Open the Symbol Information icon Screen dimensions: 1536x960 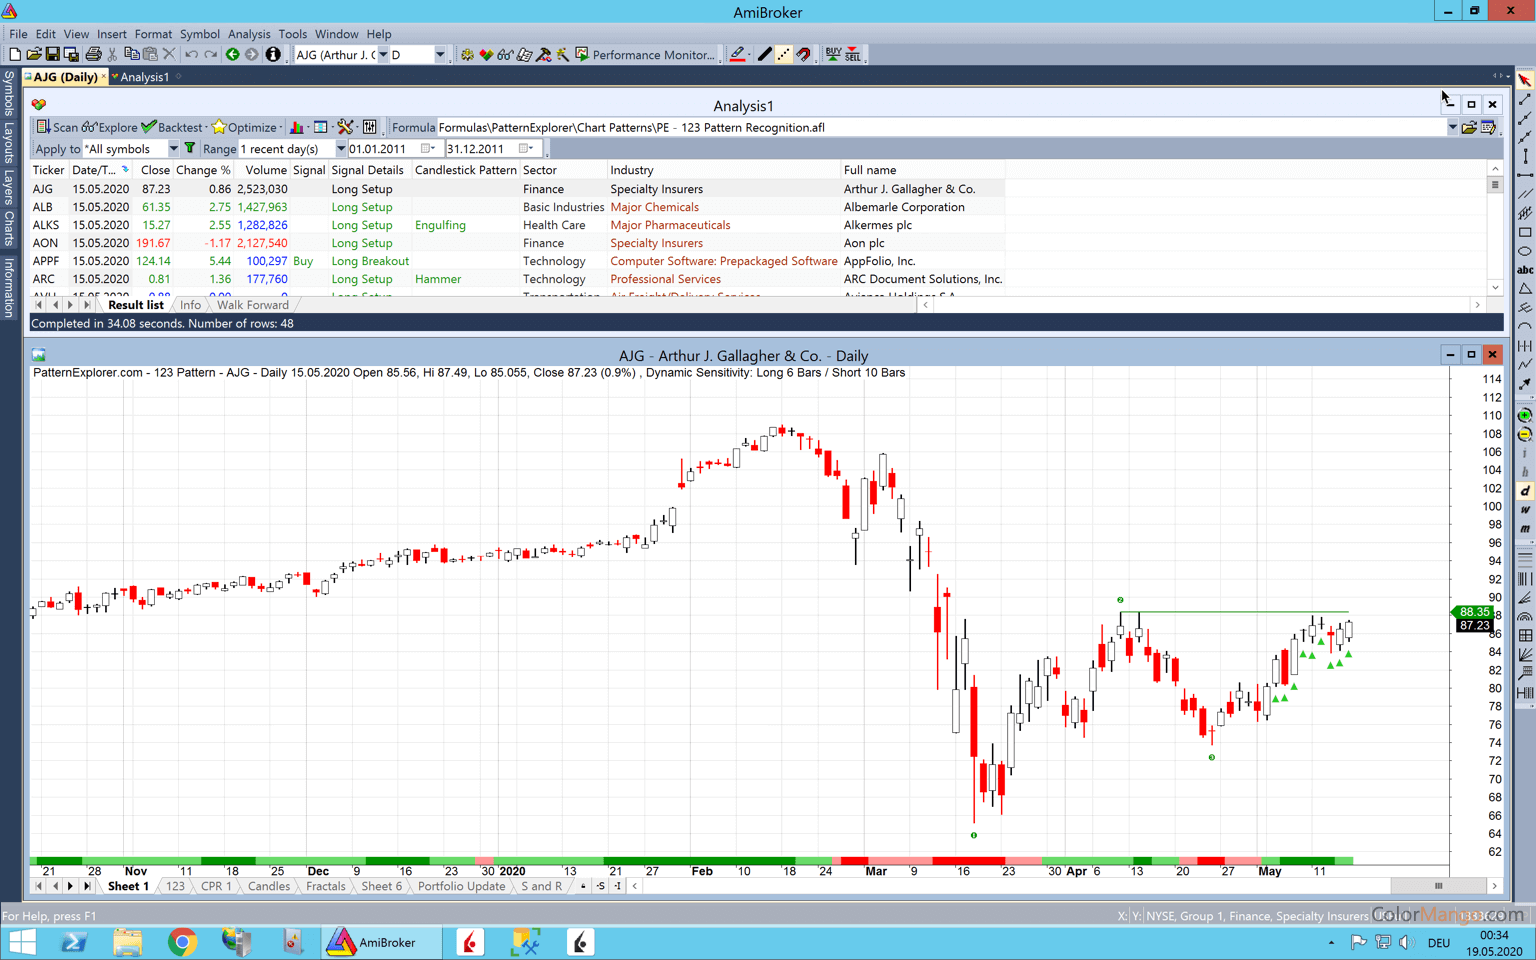(273, 55)
